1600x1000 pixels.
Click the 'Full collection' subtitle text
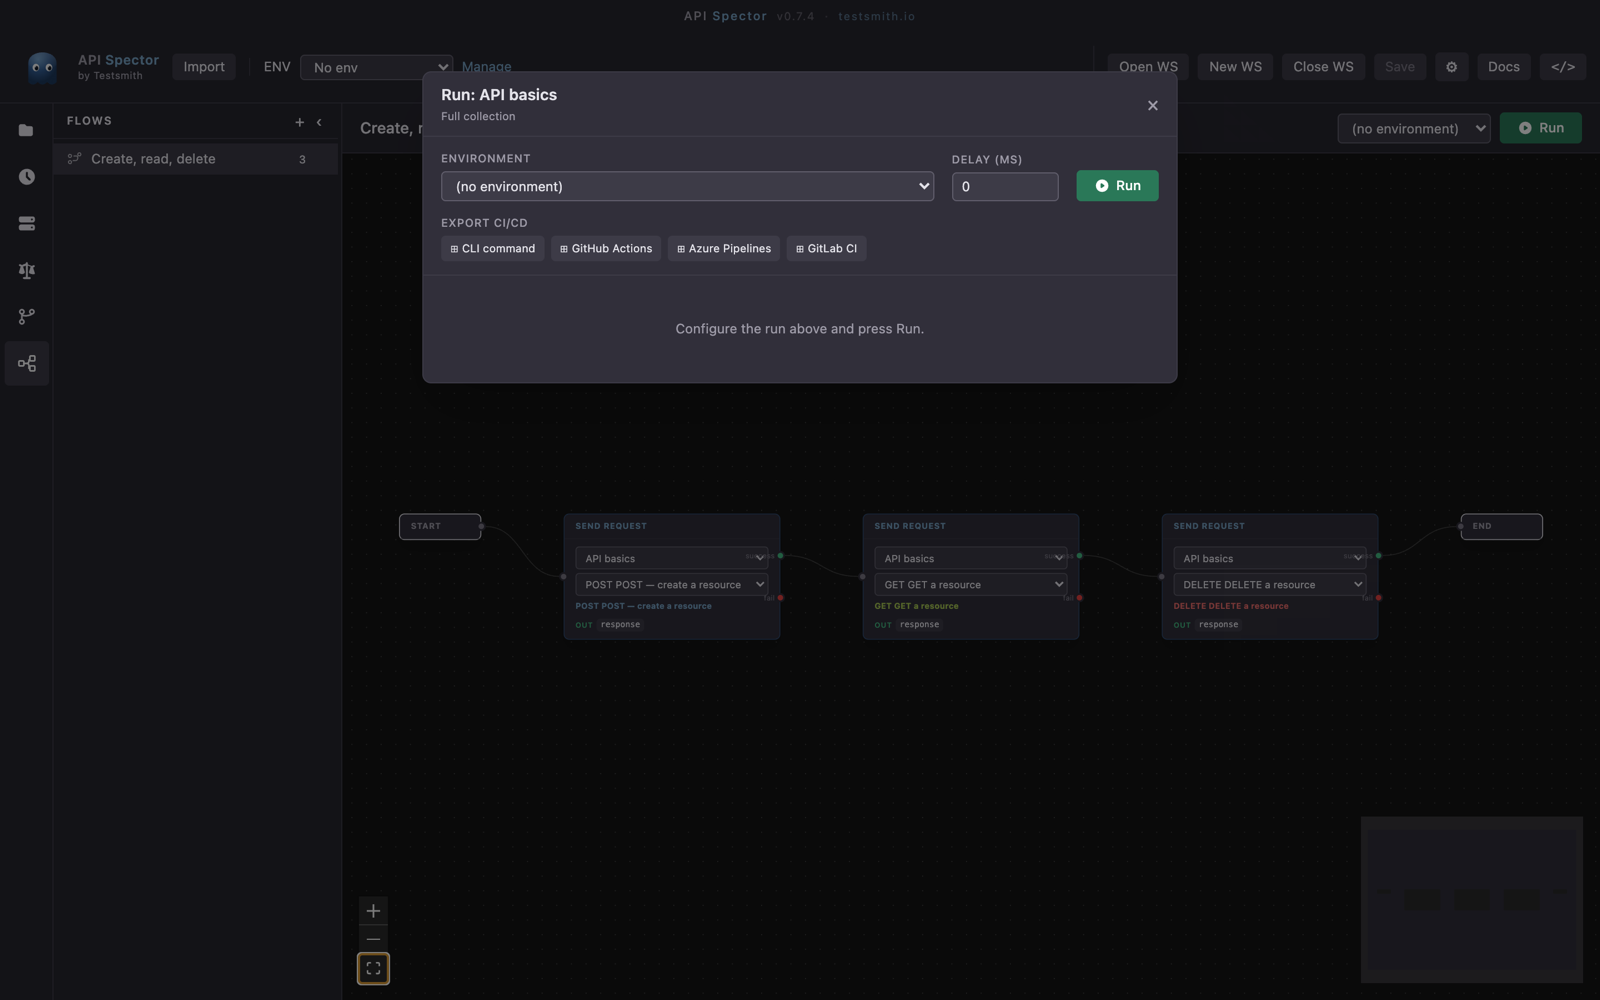pos(478,117)
